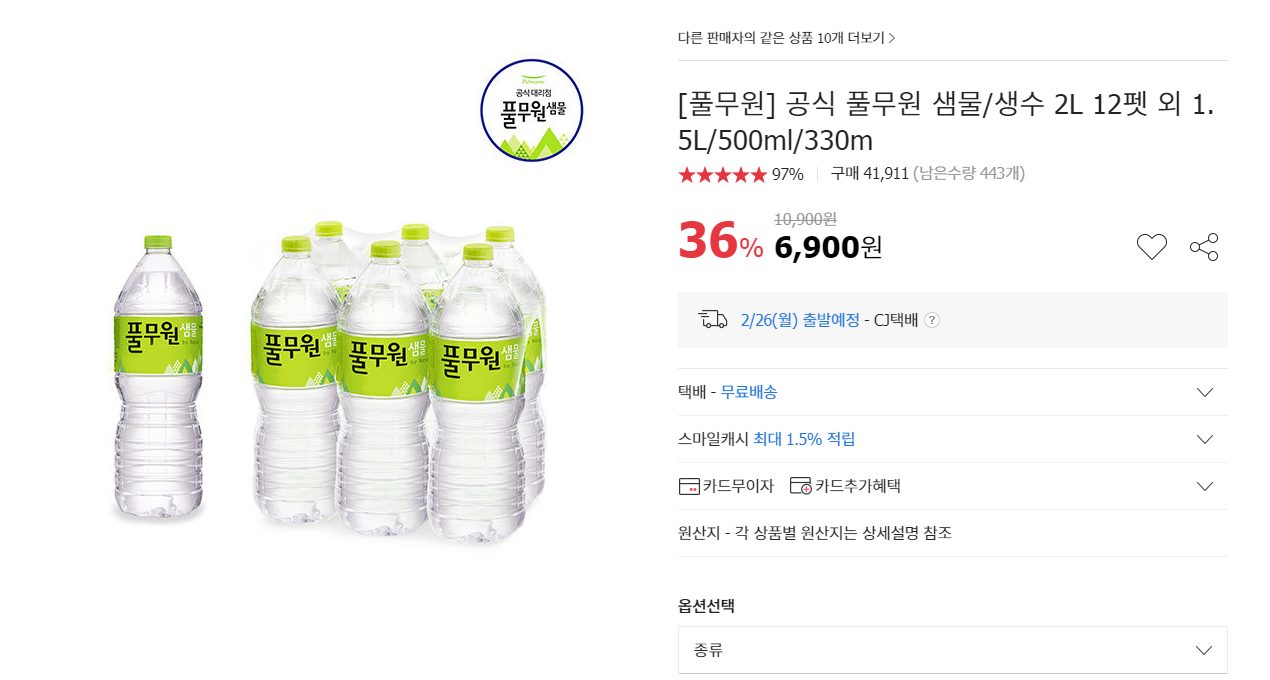
Task: Expand the 스마일캐시 rewards section
Action: (x=1204, y=439)
